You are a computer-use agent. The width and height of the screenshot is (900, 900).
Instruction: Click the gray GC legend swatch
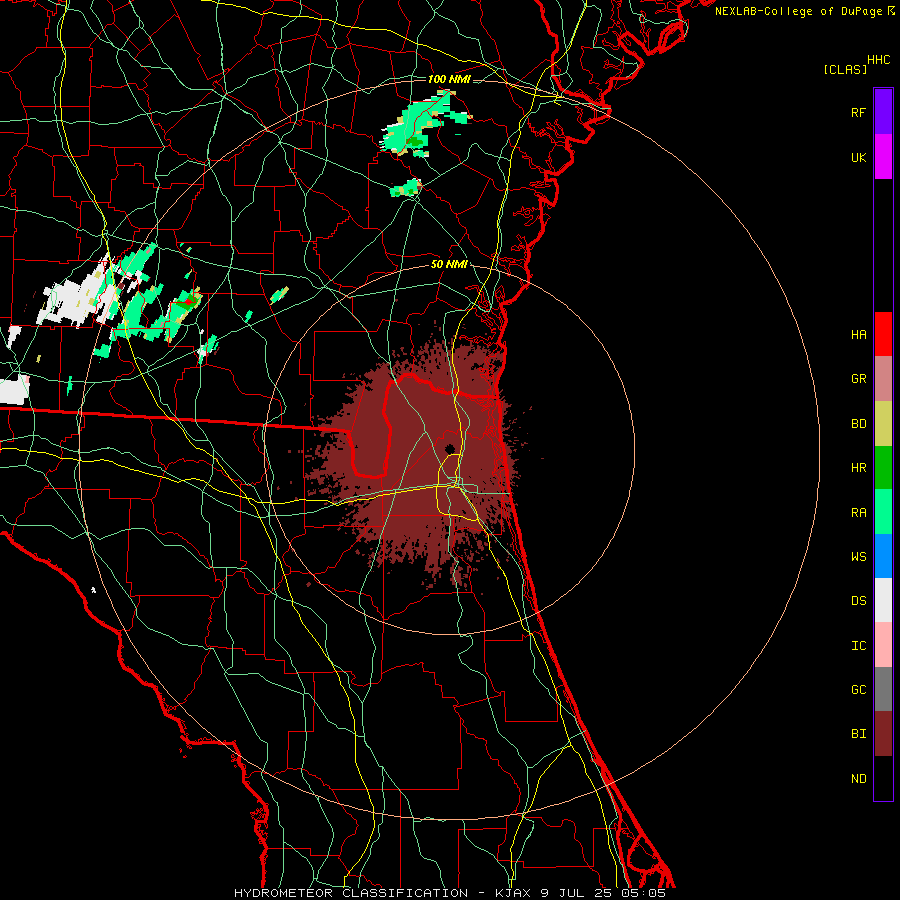click(x=883, y=689)
